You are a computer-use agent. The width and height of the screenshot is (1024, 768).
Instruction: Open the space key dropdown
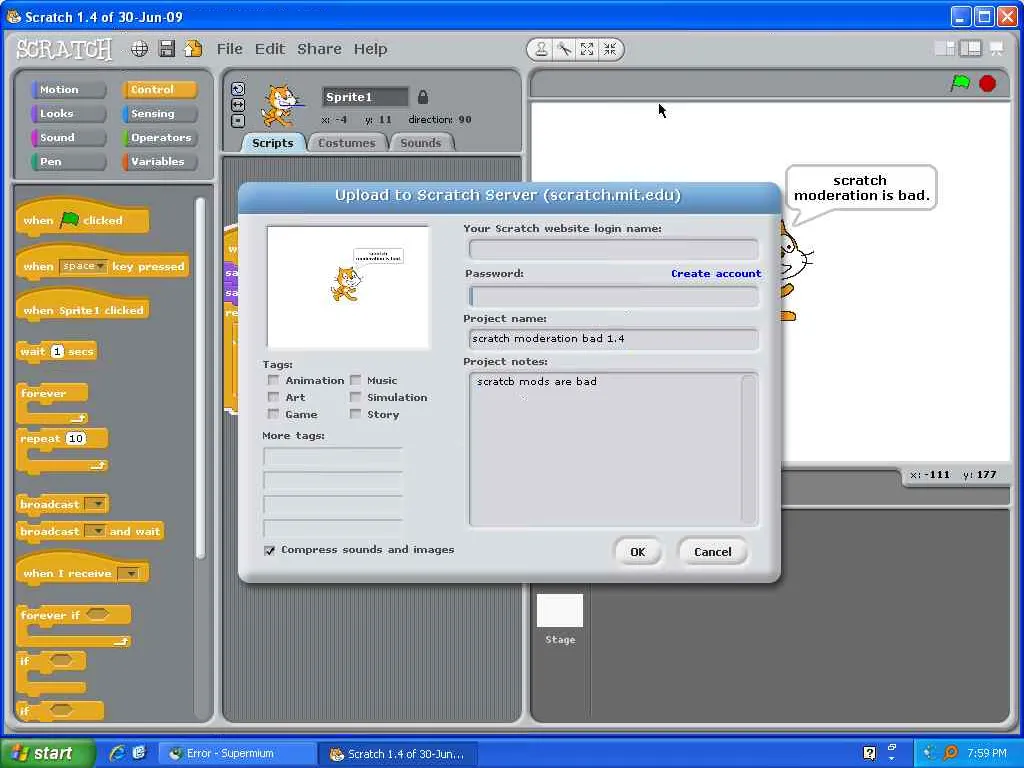coord(84,266)
